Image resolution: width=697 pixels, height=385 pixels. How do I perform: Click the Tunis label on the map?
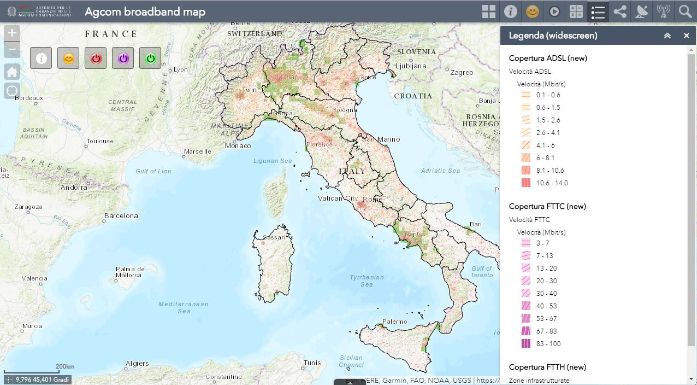[312, 362]
